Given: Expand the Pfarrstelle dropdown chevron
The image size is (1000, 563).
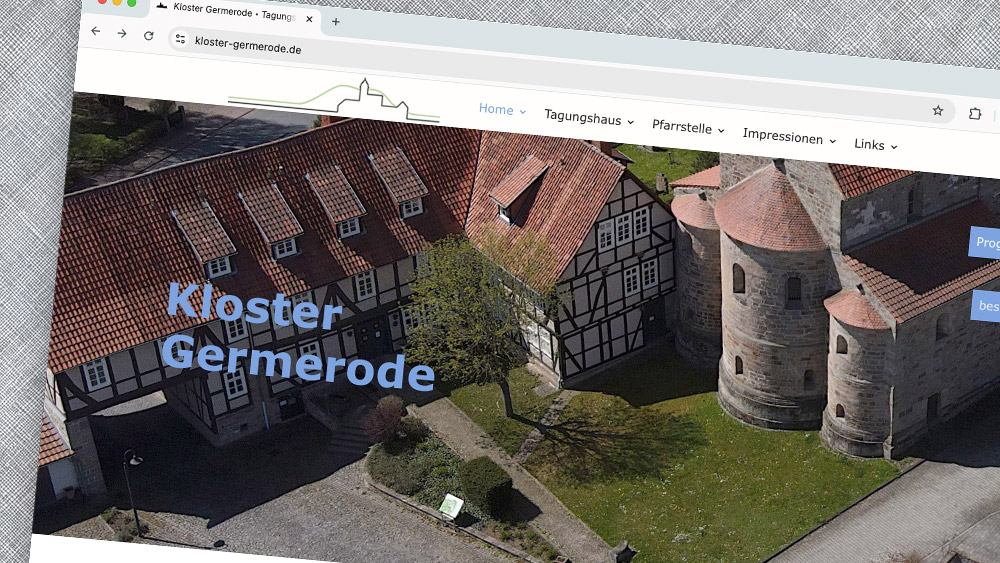Looking at the screenshot, I should tap(721, 131).
